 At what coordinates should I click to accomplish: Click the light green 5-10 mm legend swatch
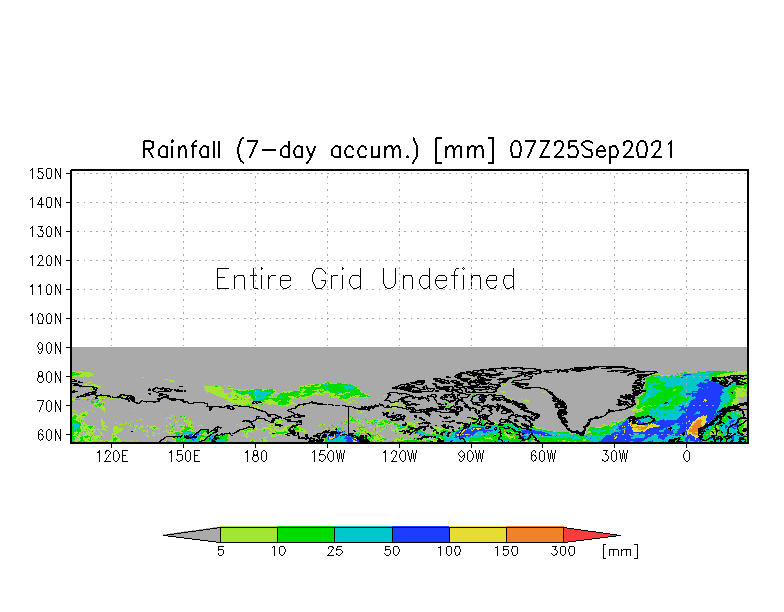(249, 534)
